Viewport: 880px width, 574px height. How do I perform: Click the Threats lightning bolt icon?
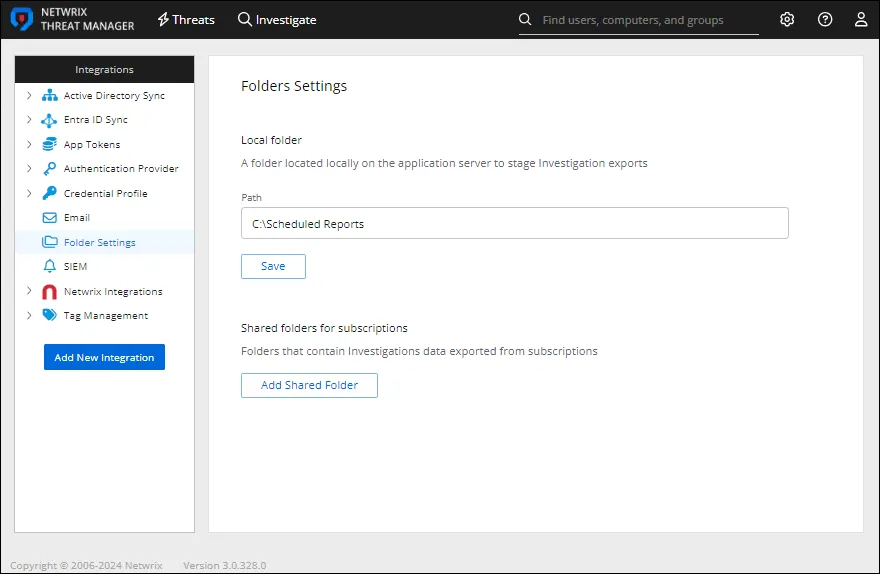[x=163, y=20]
